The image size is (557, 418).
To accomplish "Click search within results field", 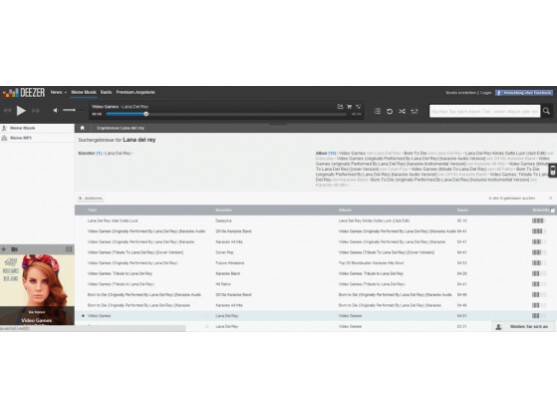I will [x=512, y=198].
